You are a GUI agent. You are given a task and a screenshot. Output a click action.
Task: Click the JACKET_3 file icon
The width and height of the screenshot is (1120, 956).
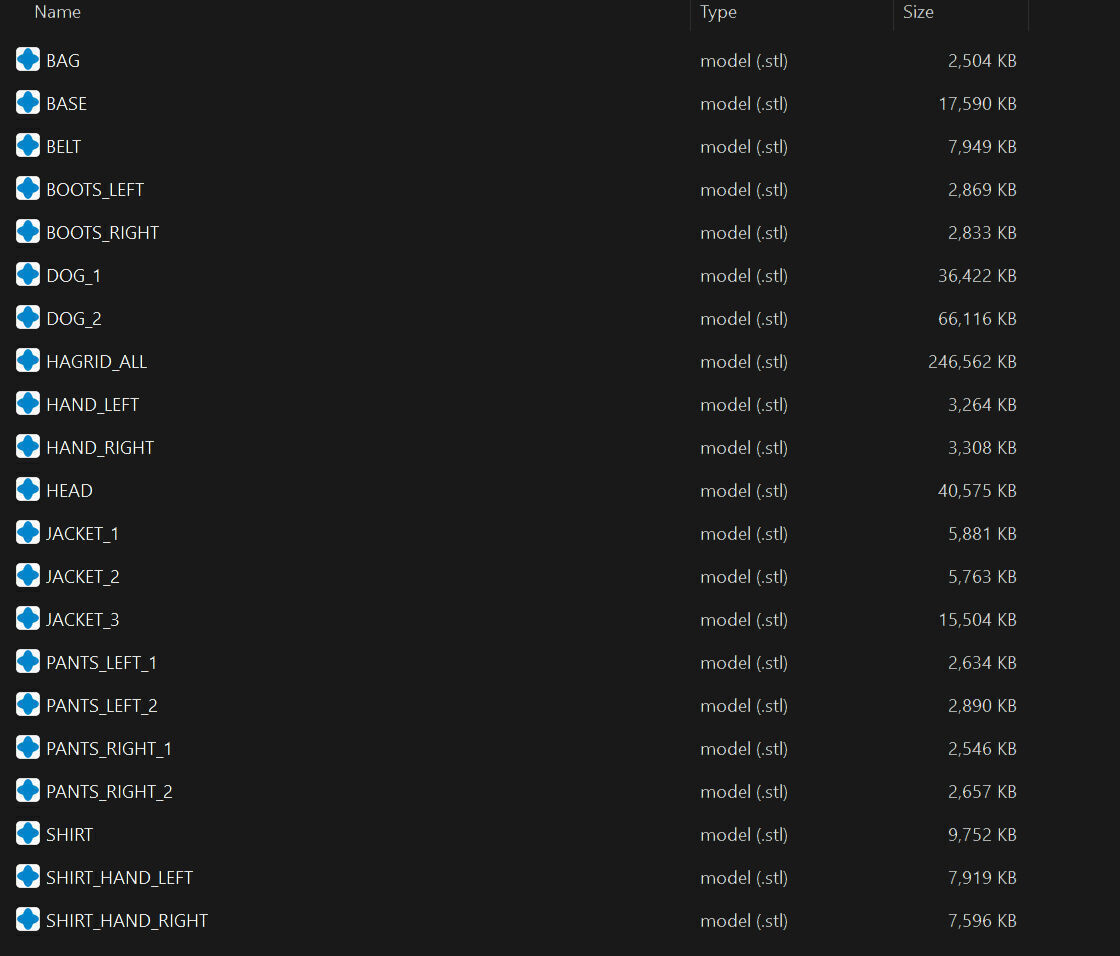28,619
